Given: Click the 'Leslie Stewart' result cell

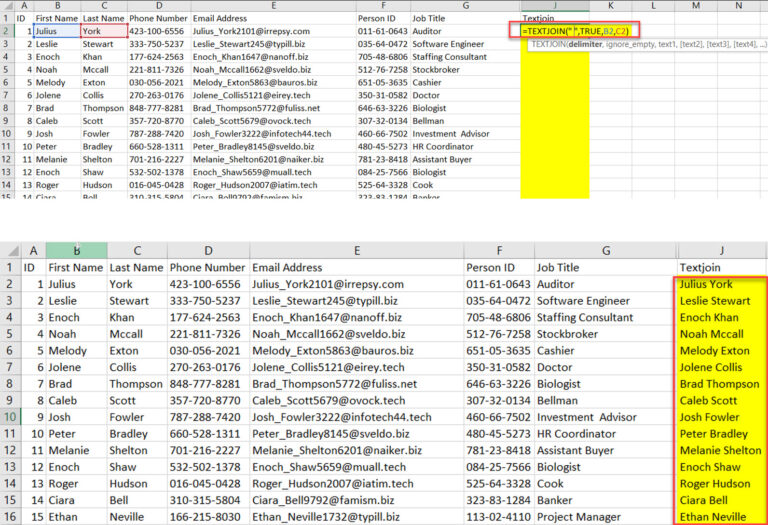Looking at the screenshot, I should point(720,301).
